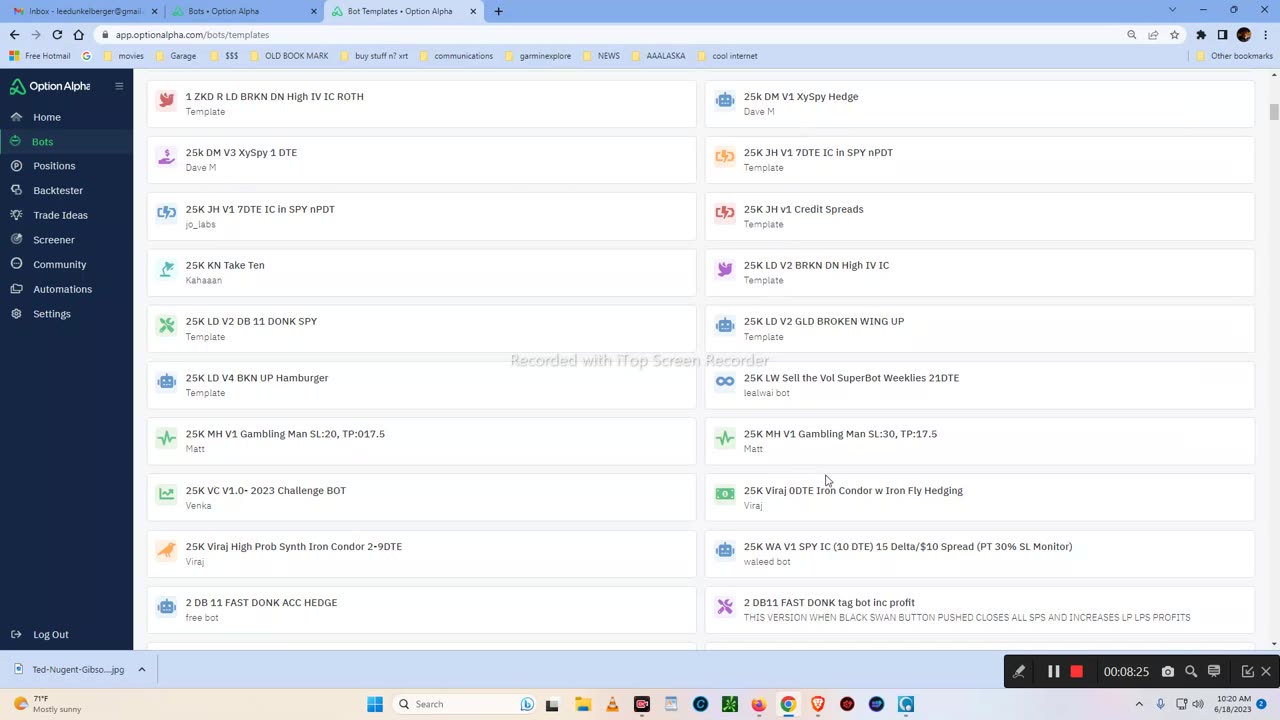Click infinity icon of 25K LW Sell the Vol SuperBot
This screenshot has height=720, width=1280.
tap(725, 381)
